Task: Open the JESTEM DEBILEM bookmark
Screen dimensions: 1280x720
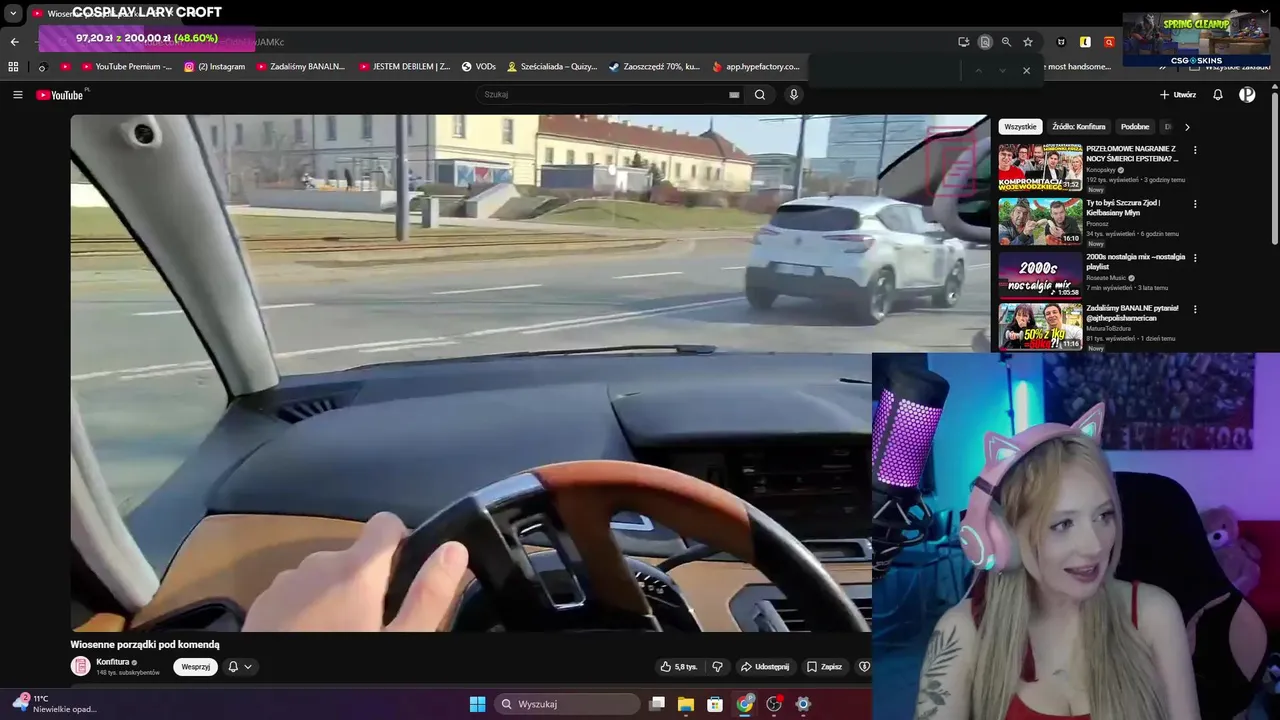Action: point(405,67)
